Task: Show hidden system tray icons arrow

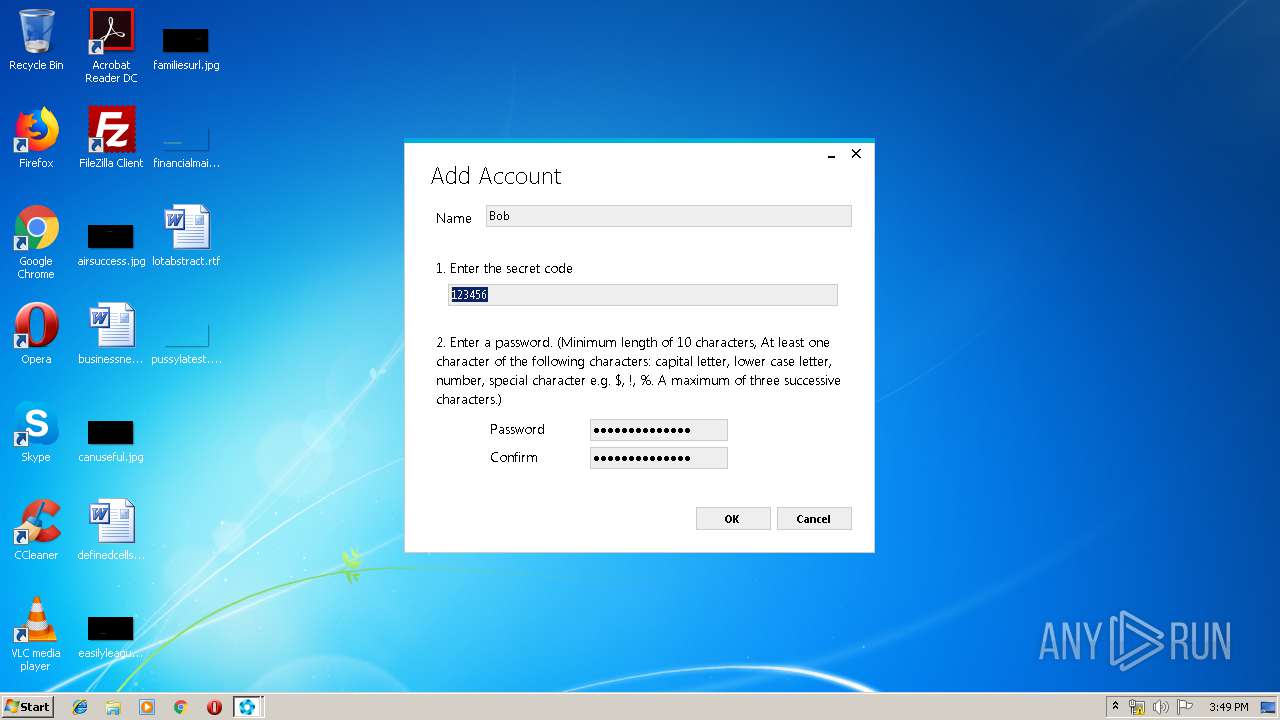Action: click(x=1115, y=707)
